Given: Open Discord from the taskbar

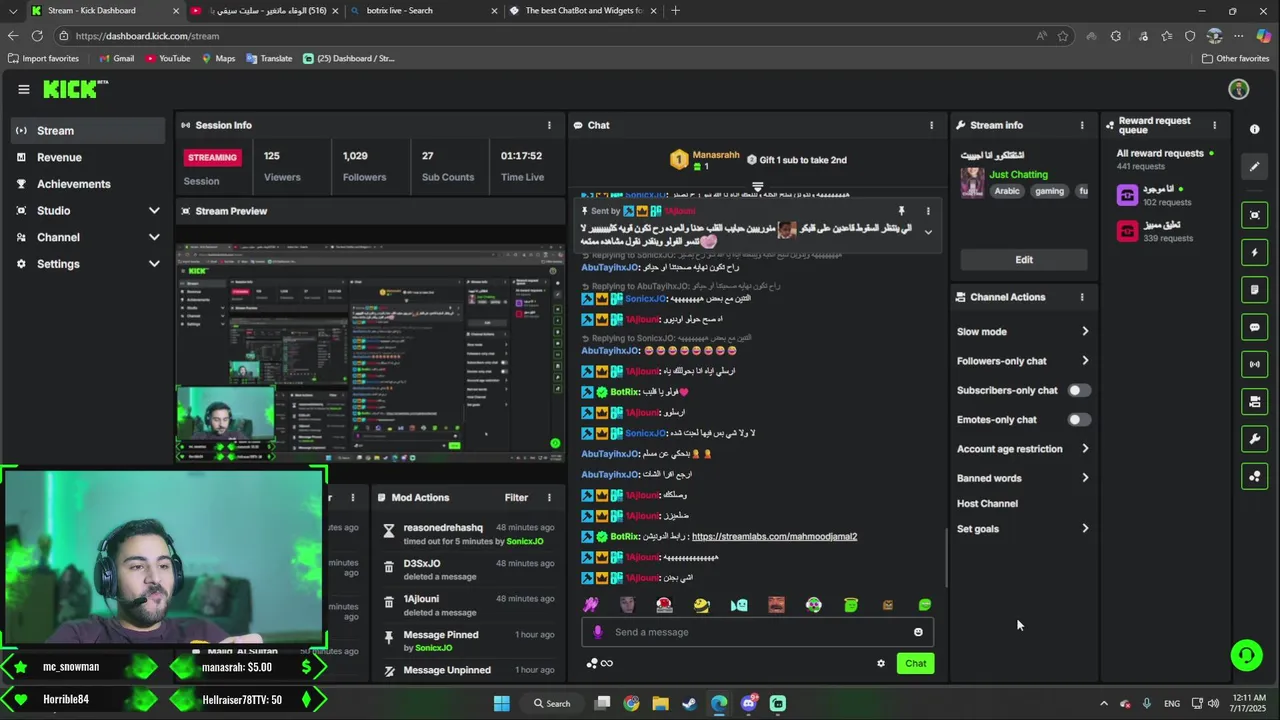Looking at the screenshot, I should pyautogui.click(x=749, y=703).
